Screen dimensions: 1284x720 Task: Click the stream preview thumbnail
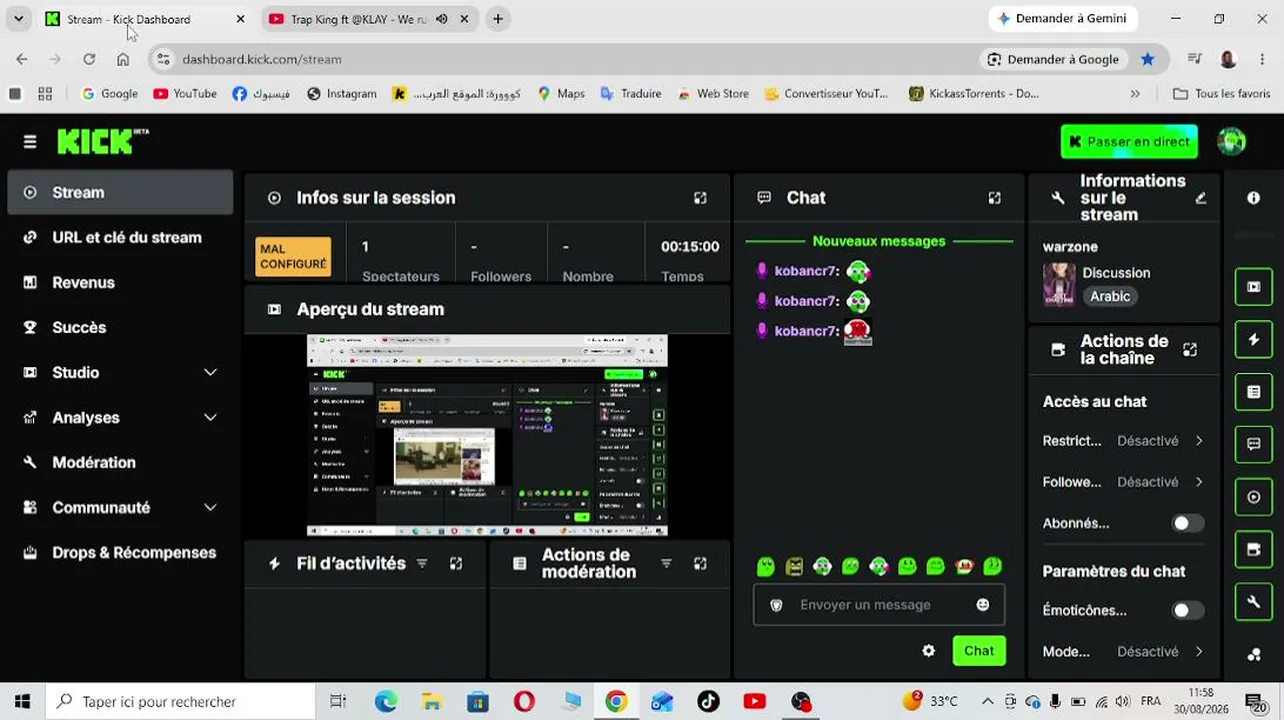[x=487, y=435]
